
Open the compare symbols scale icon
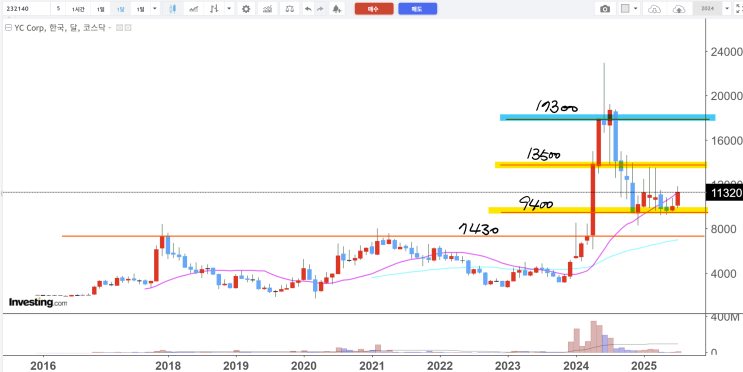pyautogui.click(x=290, y=9)
